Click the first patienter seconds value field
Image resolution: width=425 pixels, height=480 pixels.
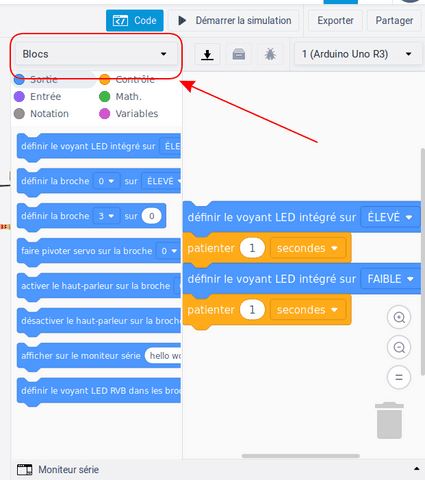click(252, 248)
